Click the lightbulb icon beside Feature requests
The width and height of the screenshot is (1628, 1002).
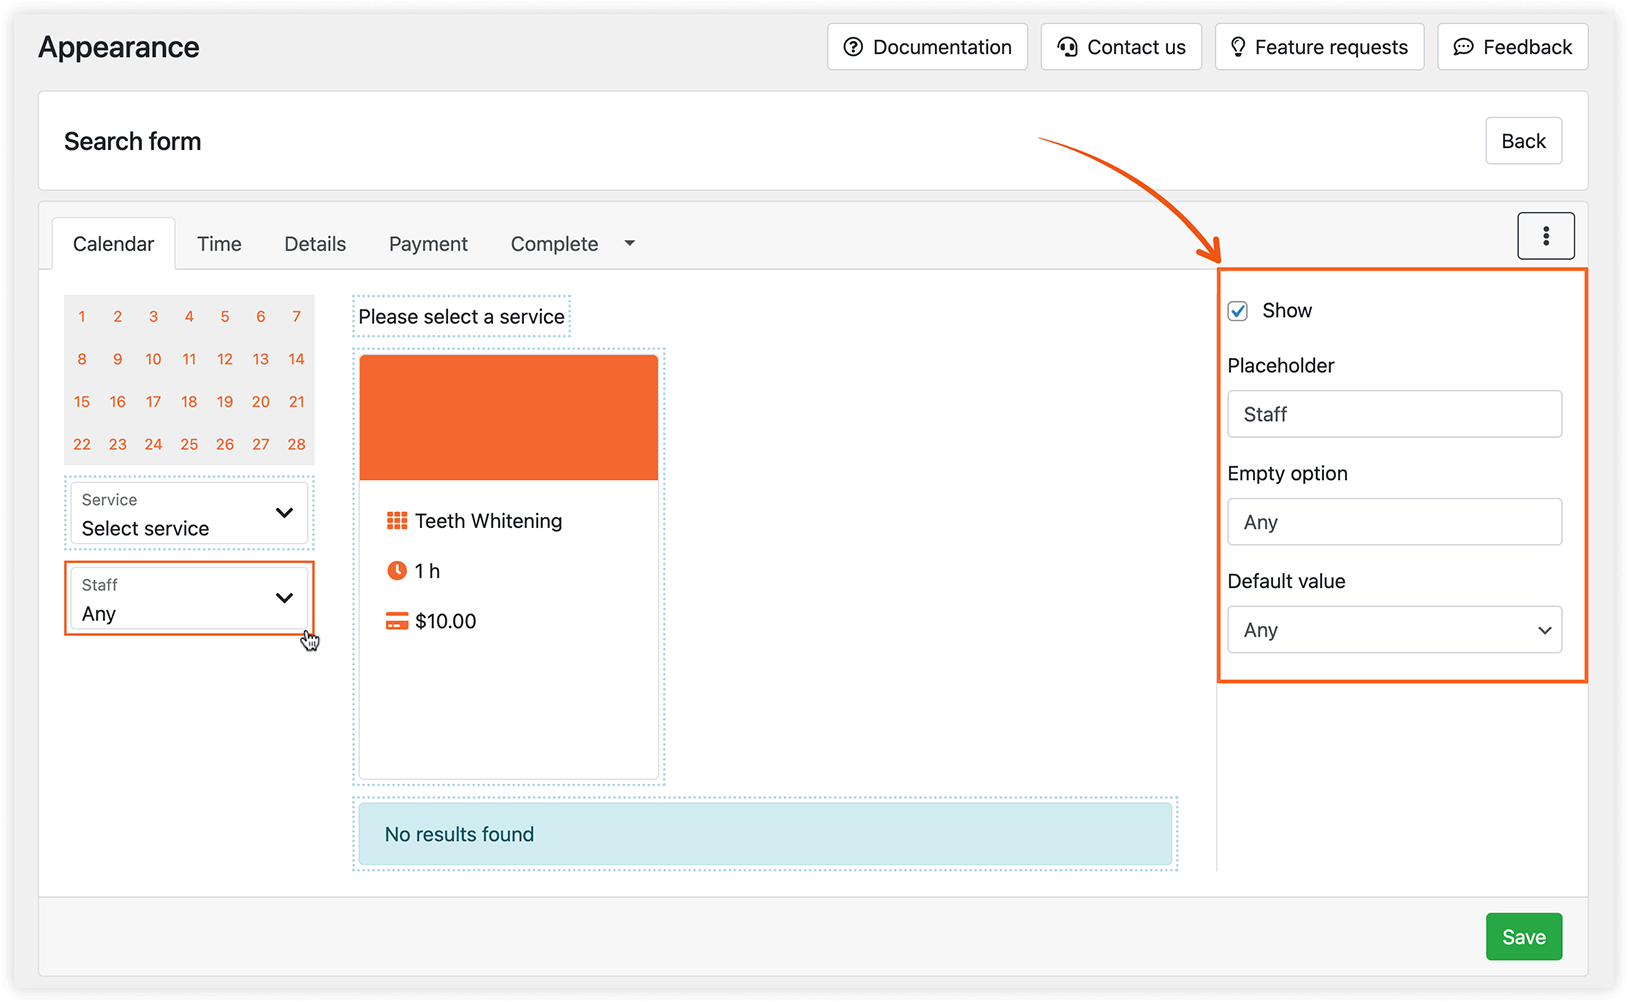tap(1238, 46)
